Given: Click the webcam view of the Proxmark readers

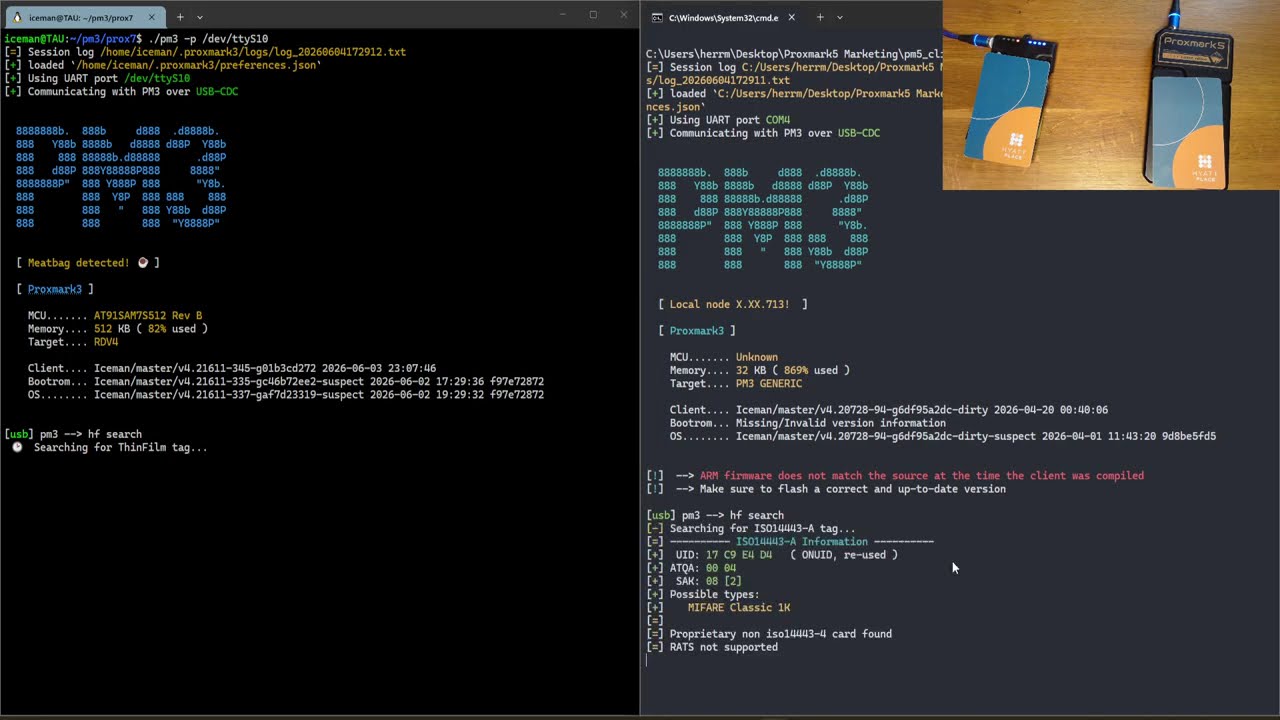Looking at the screenshot, I should point(1111,95).
